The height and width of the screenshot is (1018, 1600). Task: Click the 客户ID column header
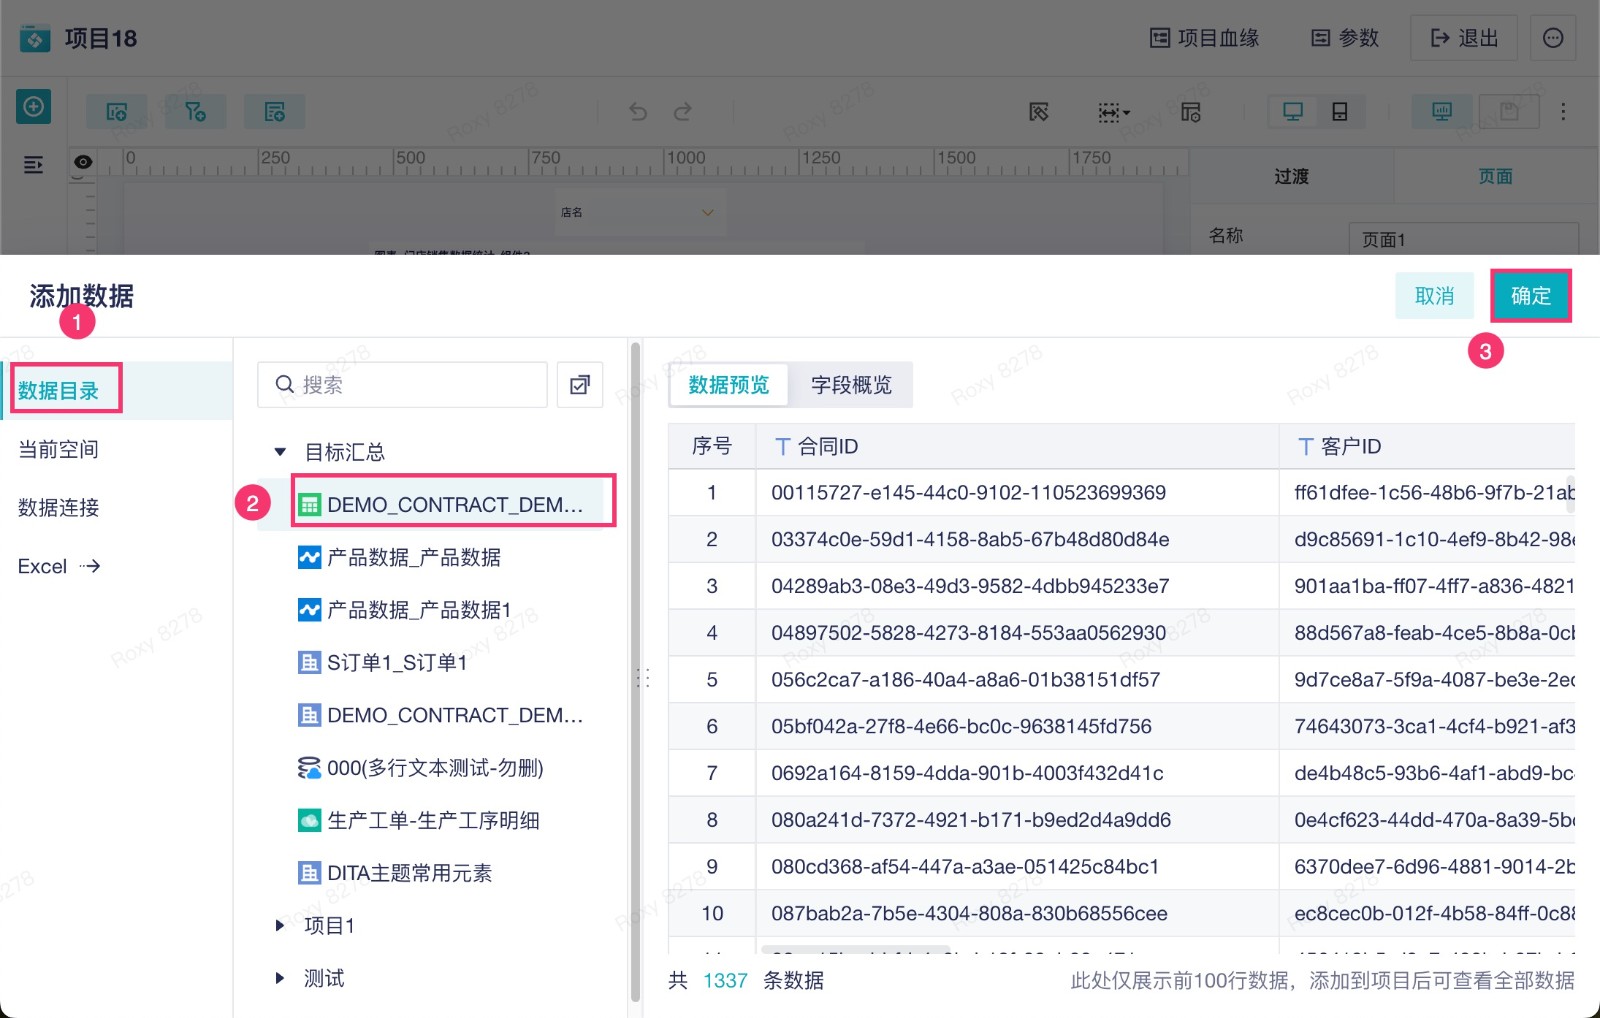[x=1427, y=446]
